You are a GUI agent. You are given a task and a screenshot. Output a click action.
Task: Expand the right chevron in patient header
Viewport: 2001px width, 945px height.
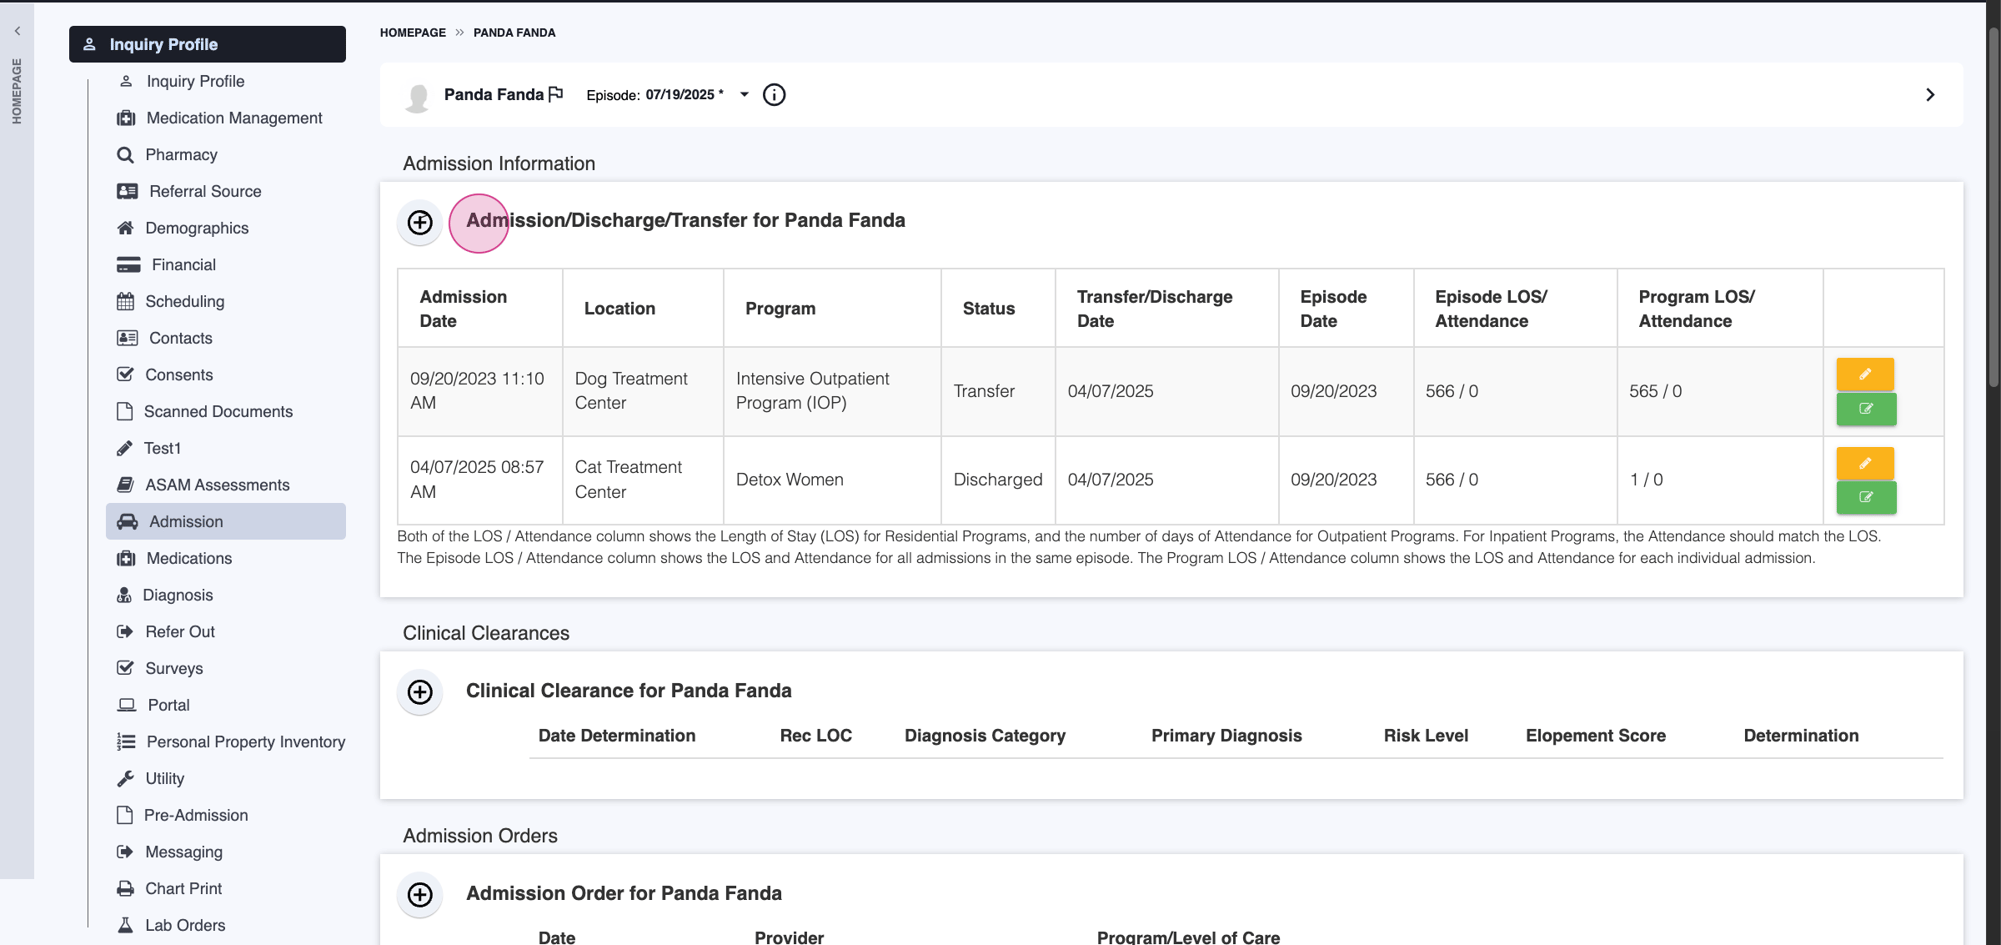click(1930, 95)
